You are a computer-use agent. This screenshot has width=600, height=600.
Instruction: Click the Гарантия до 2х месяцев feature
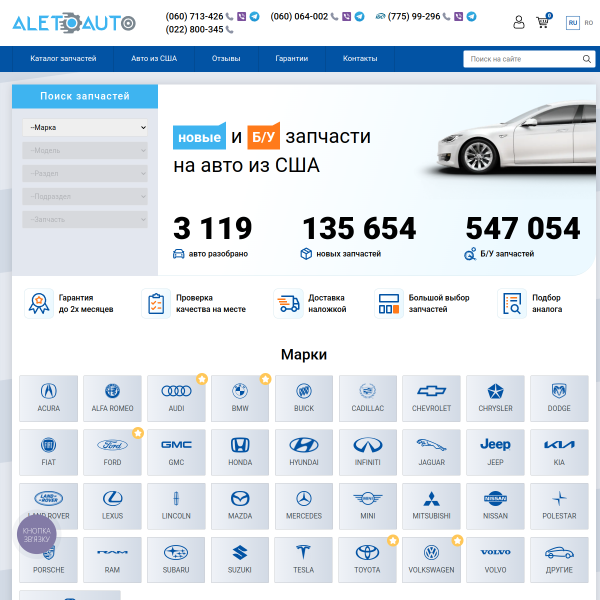(x=69, y=303)
